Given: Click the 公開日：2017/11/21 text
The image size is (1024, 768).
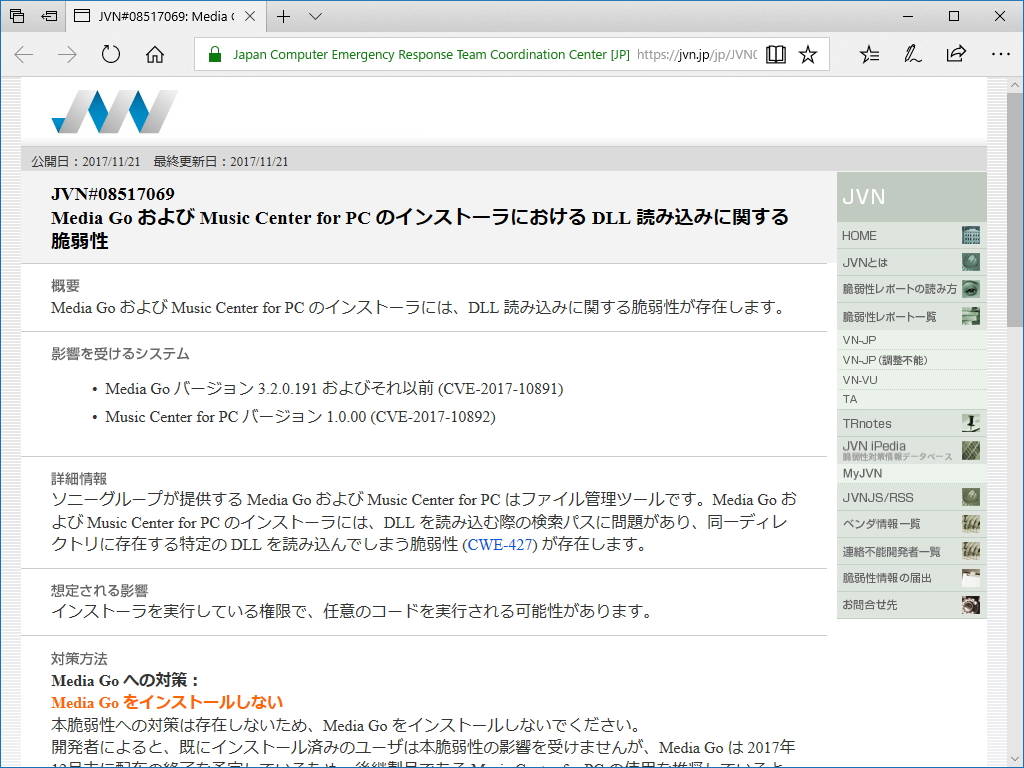Looking at the screenshot, I should (x=86, y=161).
